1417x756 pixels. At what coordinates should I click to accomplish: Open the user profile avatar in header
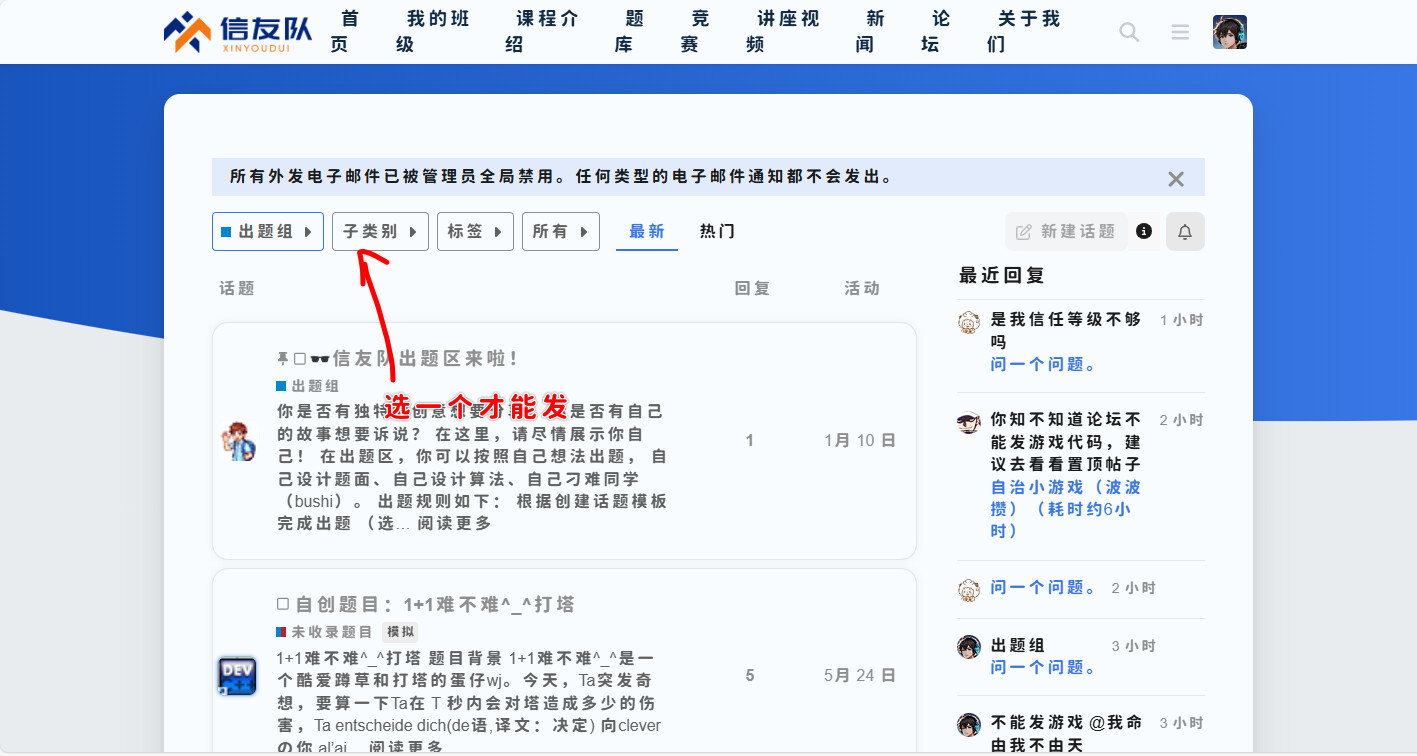coord(1230,32)
